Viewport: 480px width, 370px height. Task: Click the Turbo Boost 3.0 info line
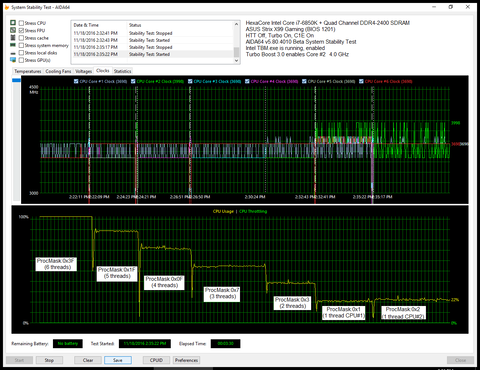[x=297, y=54]
